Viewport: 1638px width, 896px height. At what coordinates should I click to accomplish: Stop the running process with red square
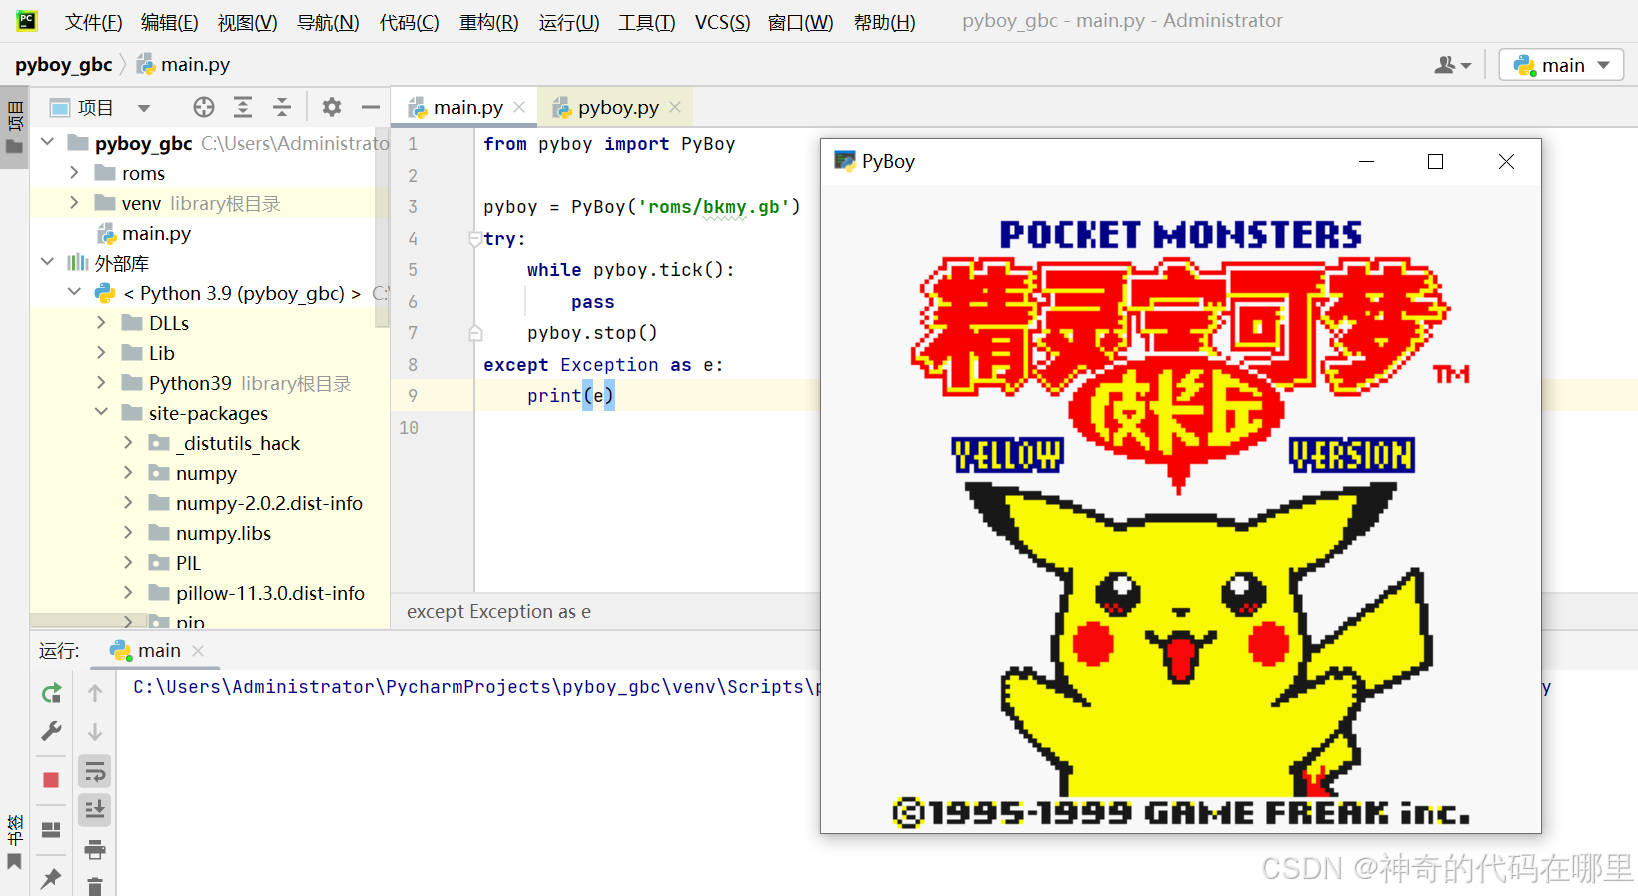[x=51, y=780]
